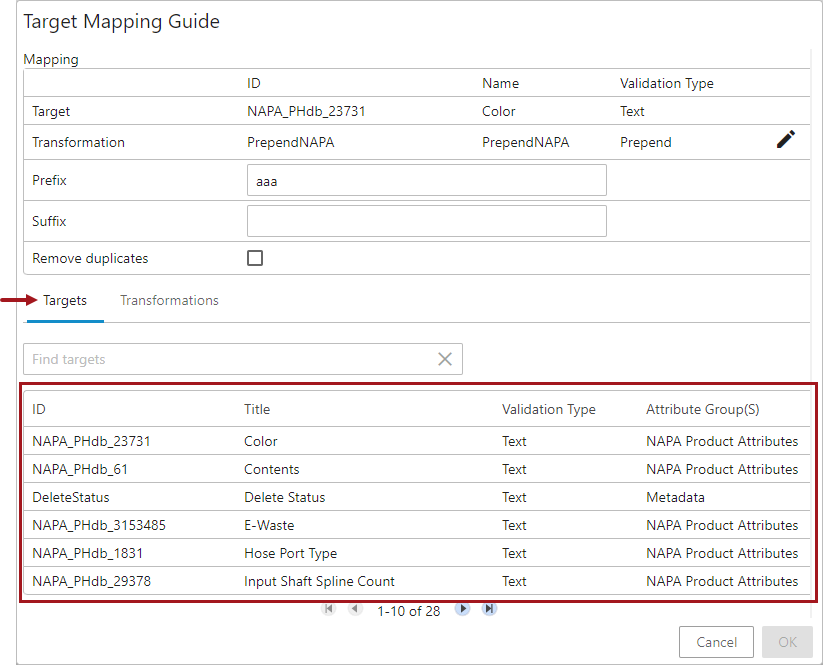
Task: Select the Targets tab
Action: click(65, 301)
